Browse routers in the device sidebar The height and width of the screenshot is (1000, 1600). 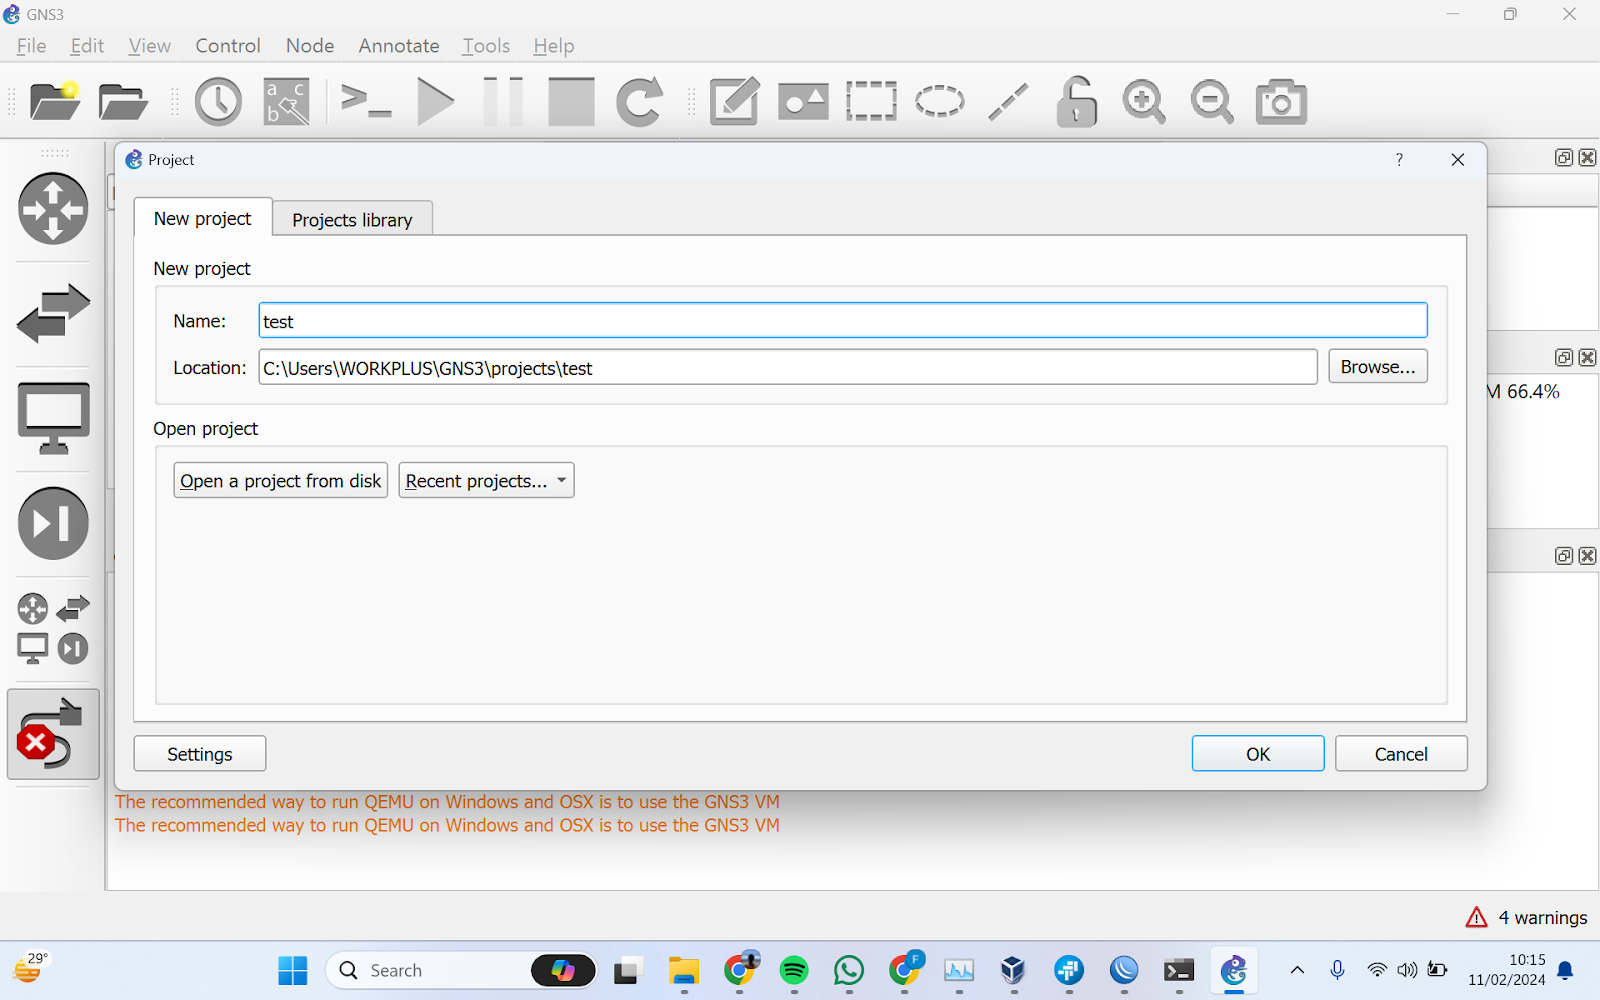[53, 208]
